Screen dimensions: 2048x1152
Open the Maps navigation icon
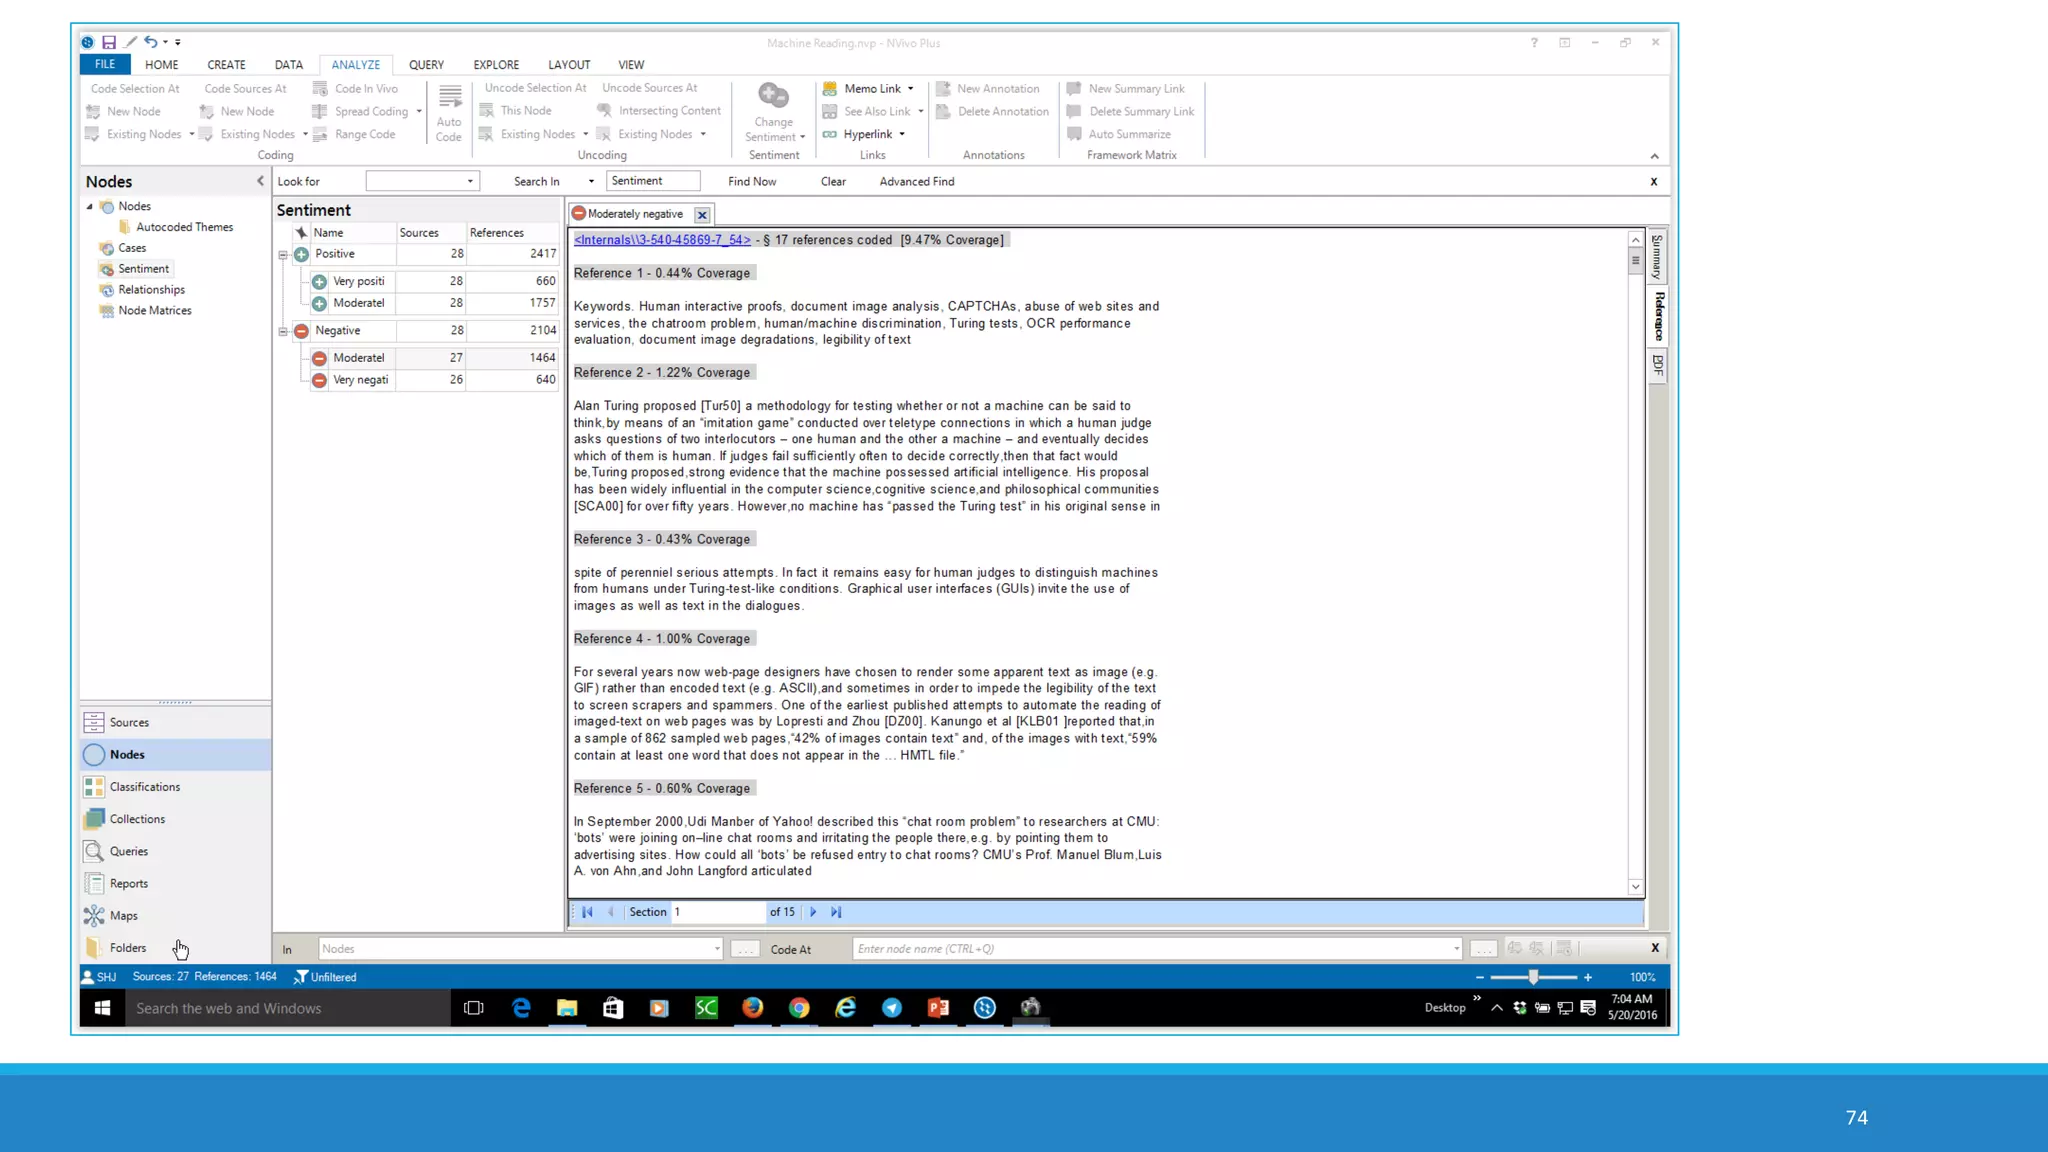pos(94,915)
